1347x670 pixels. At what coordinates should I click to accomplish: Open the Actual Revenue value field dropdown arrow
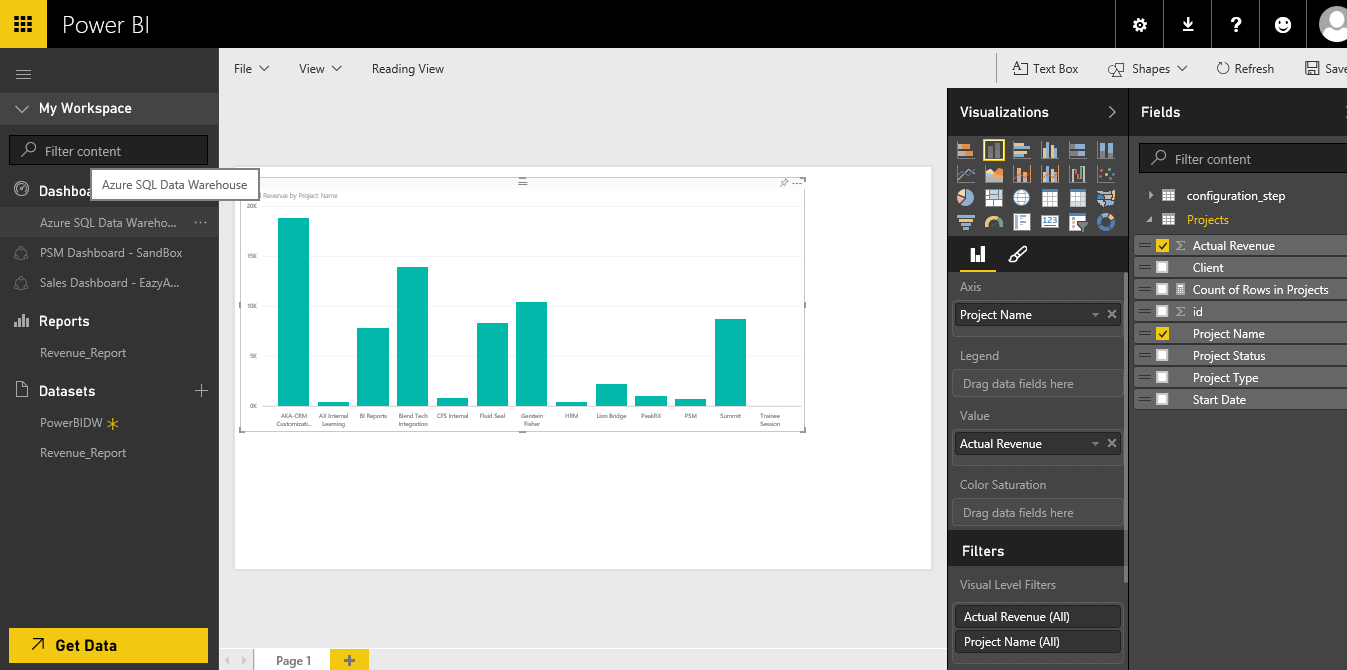coord(1096,444)
